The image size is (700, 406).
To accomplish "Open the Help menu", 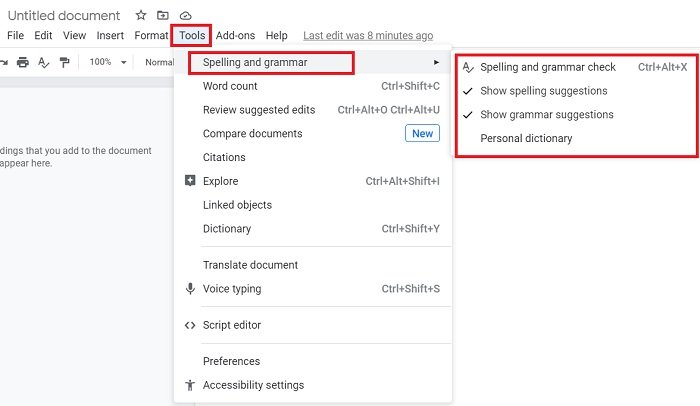I will coord(276,35).
